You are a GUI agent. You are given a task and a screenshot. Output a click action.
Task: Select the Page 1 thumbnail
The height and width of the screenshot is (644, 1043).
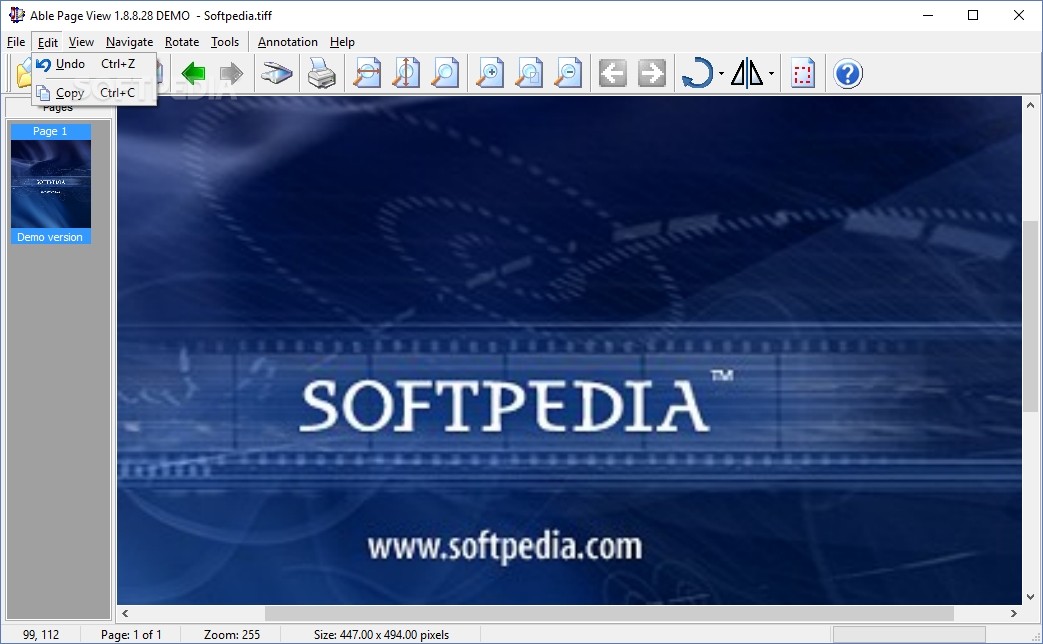pyautogui.click(x=51, y=184)
